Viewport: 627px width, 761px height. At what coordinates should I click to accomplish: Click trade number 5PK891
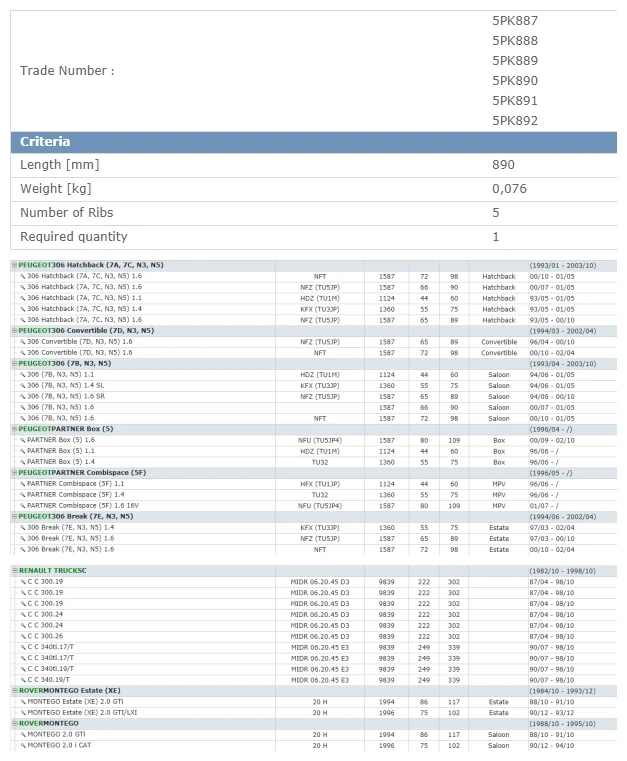click(515, 101)
